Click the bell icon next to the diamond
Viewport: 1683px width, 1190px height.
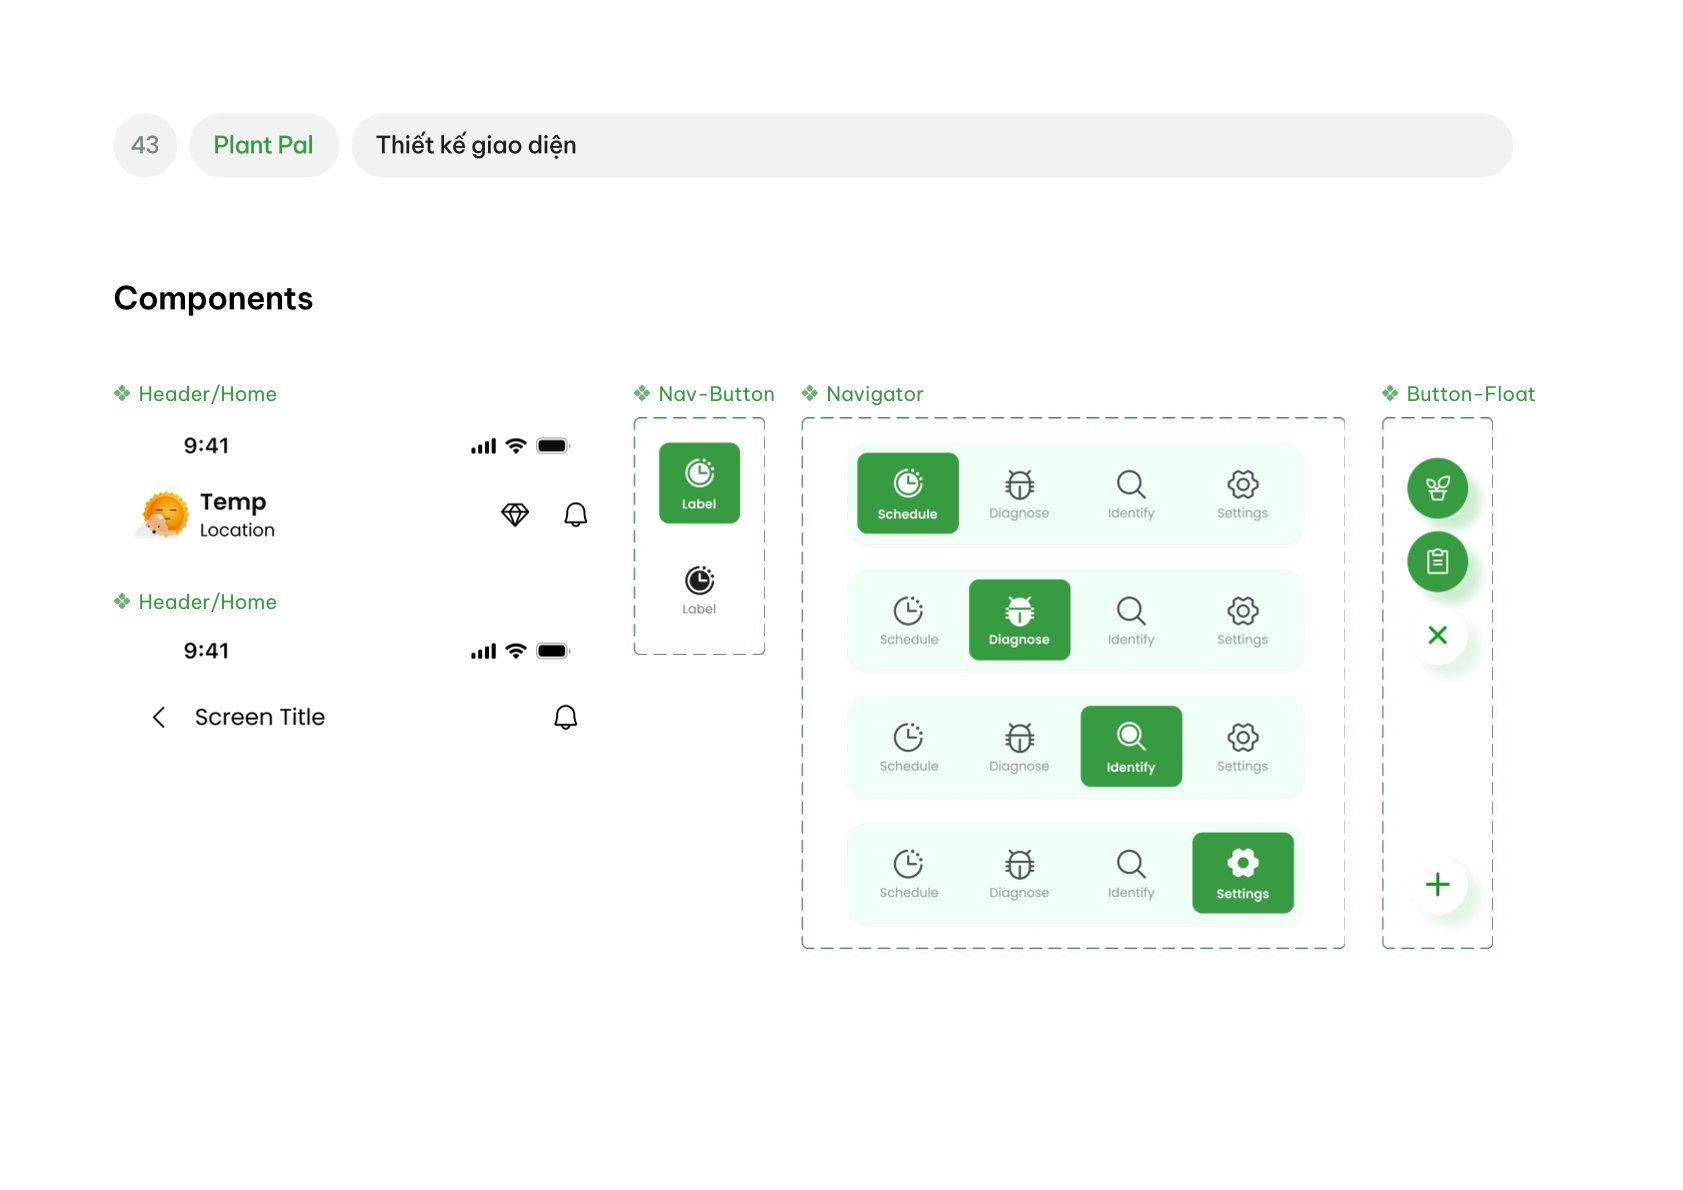click(x=575, y=514)
